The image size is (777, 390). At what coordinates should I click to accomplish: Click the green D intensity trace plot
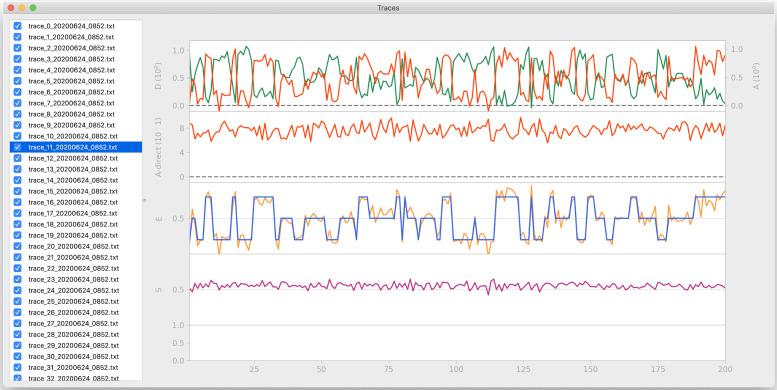(457, 76)
